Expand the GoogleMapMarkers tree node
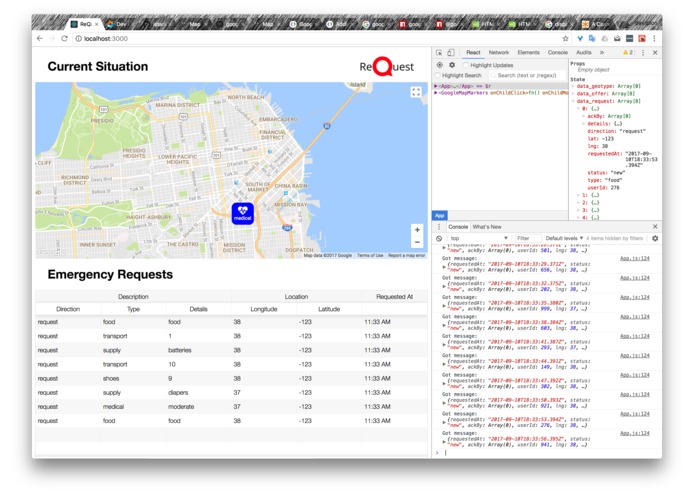 point(436,93)
